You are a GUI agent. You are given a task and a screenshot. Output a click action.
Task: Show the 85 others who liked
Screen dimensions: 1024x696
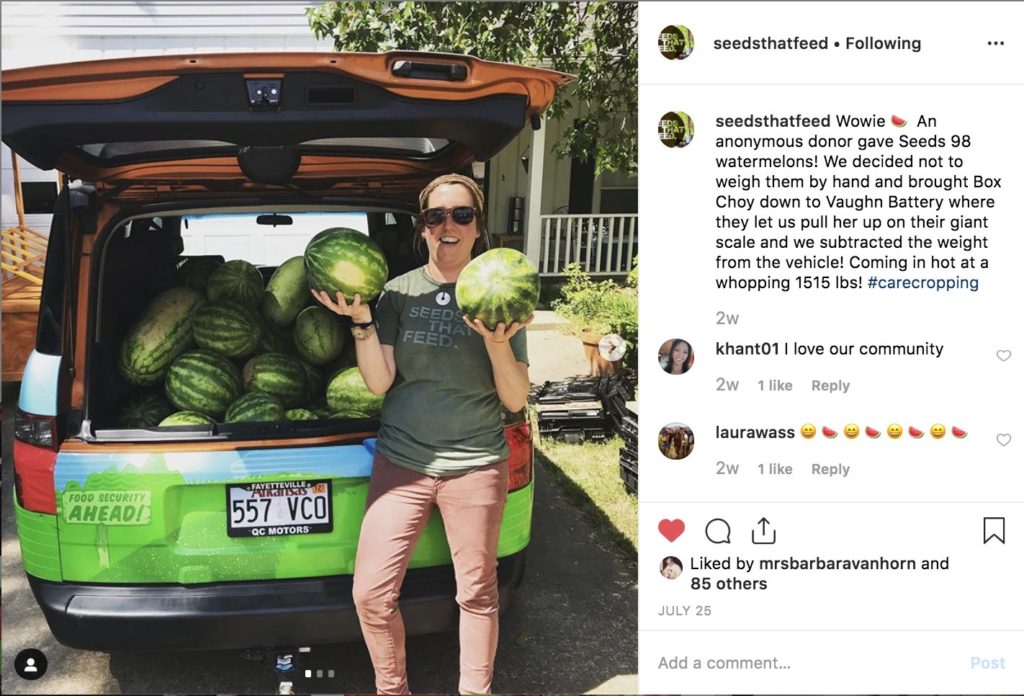pos(728,584)
